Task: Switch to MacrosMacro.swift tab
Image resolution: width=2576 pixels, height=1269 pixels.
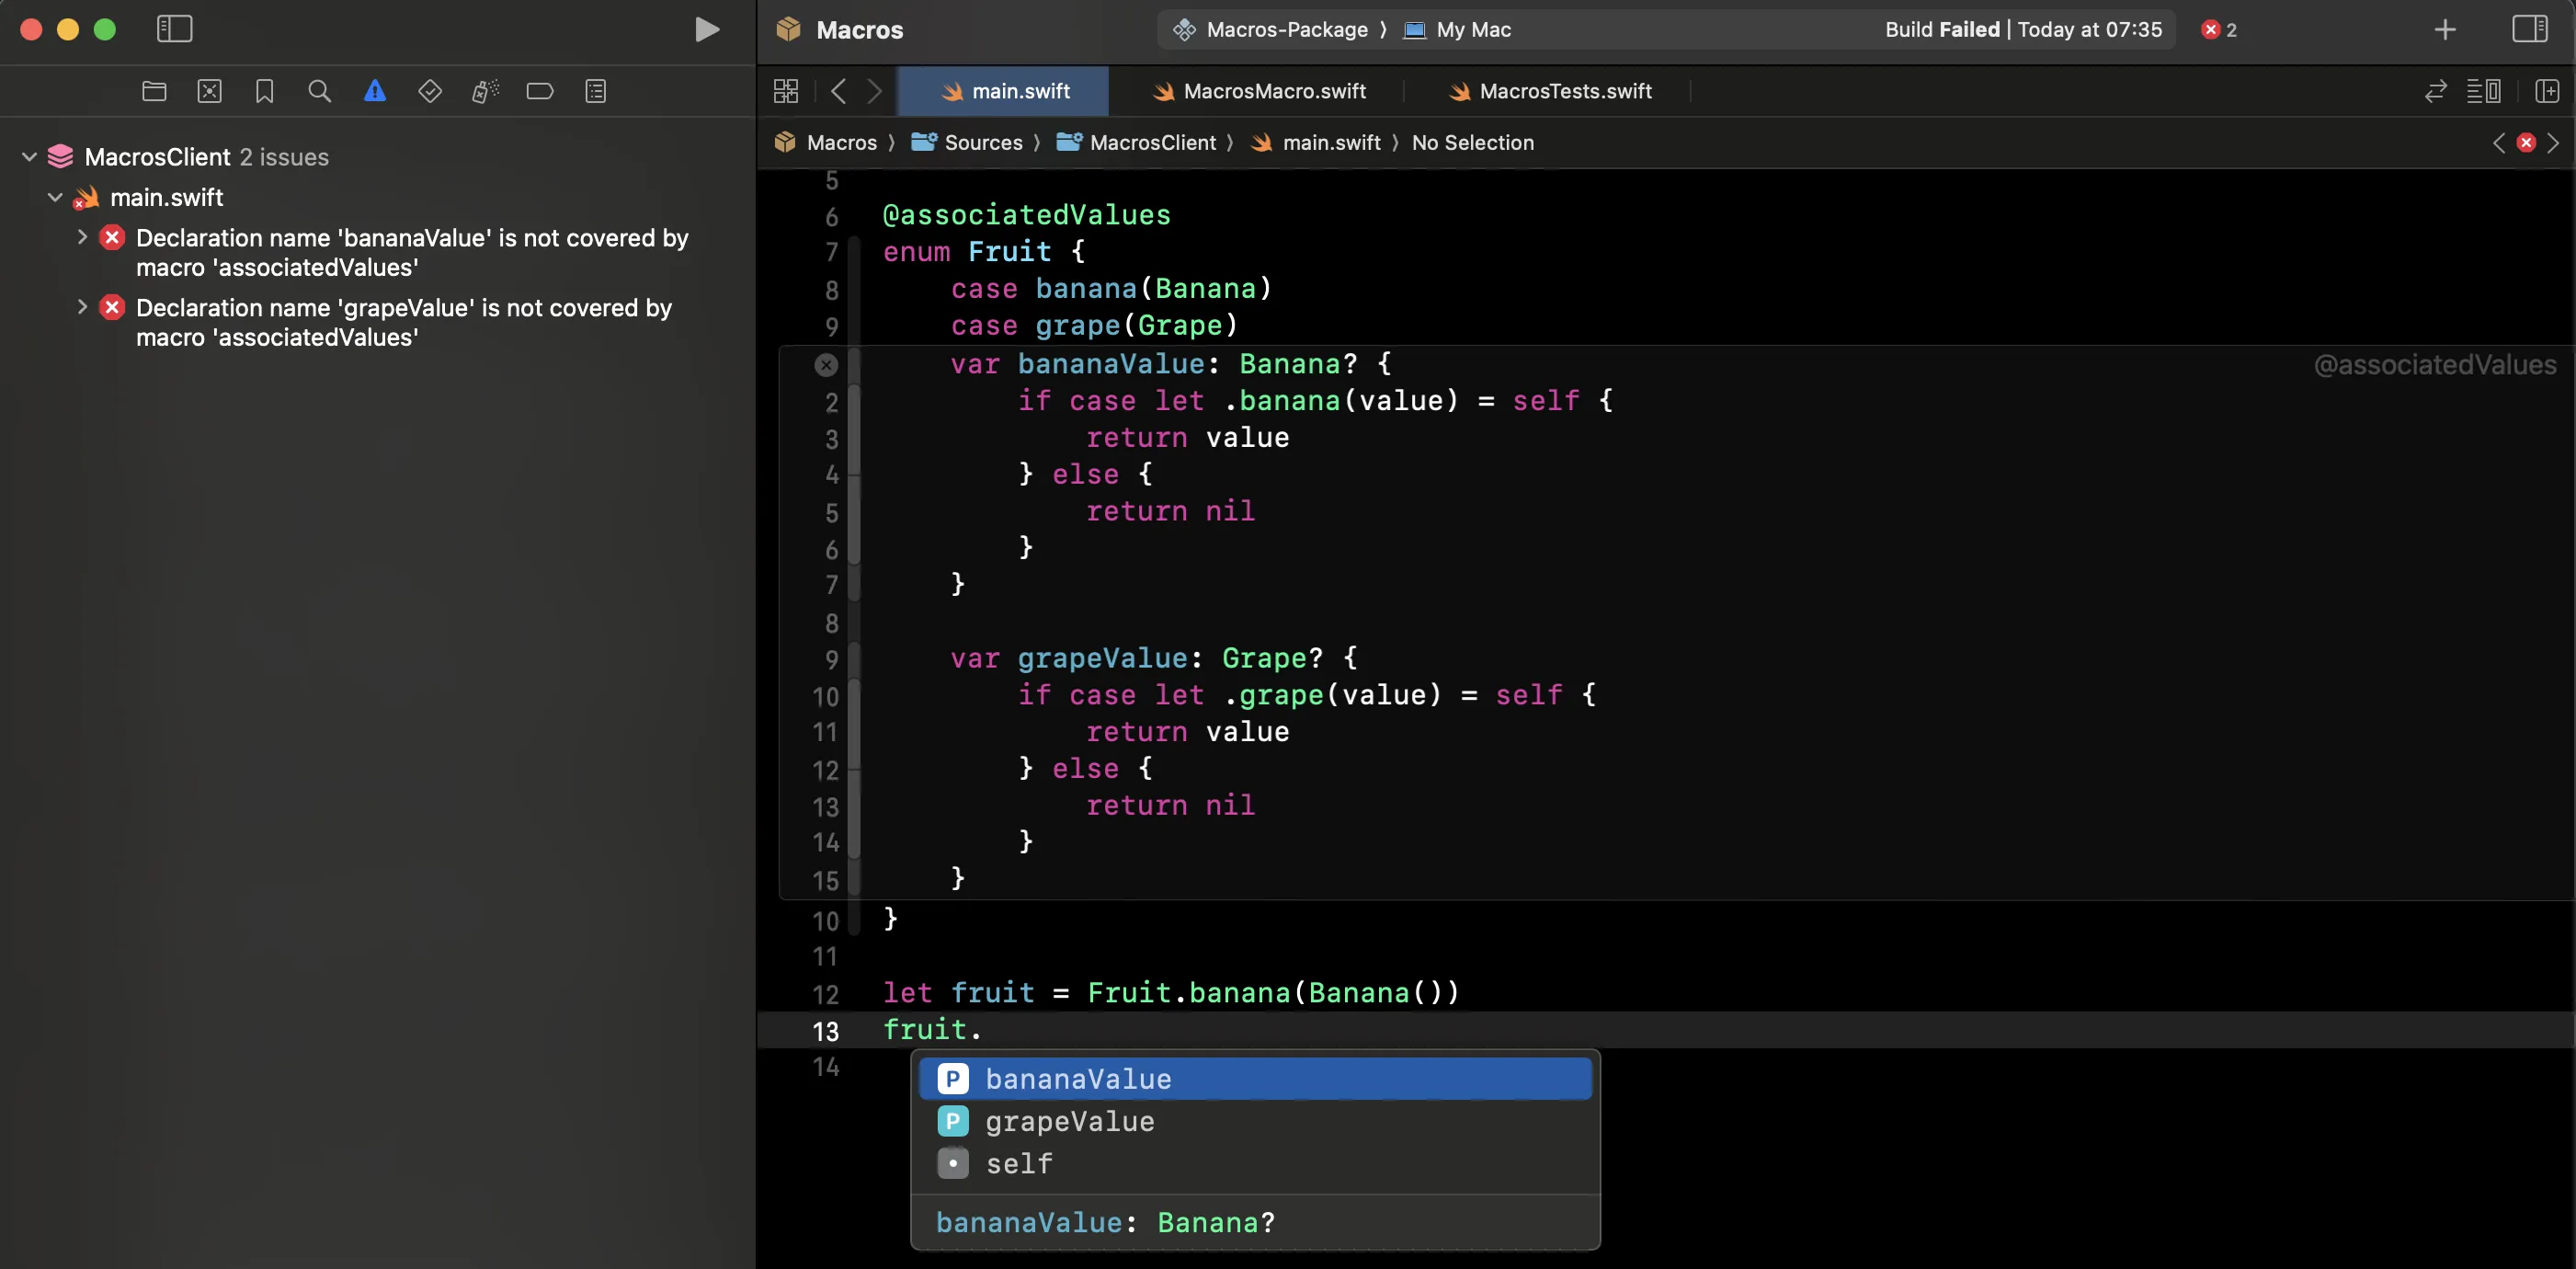Action: point(1273,91)
